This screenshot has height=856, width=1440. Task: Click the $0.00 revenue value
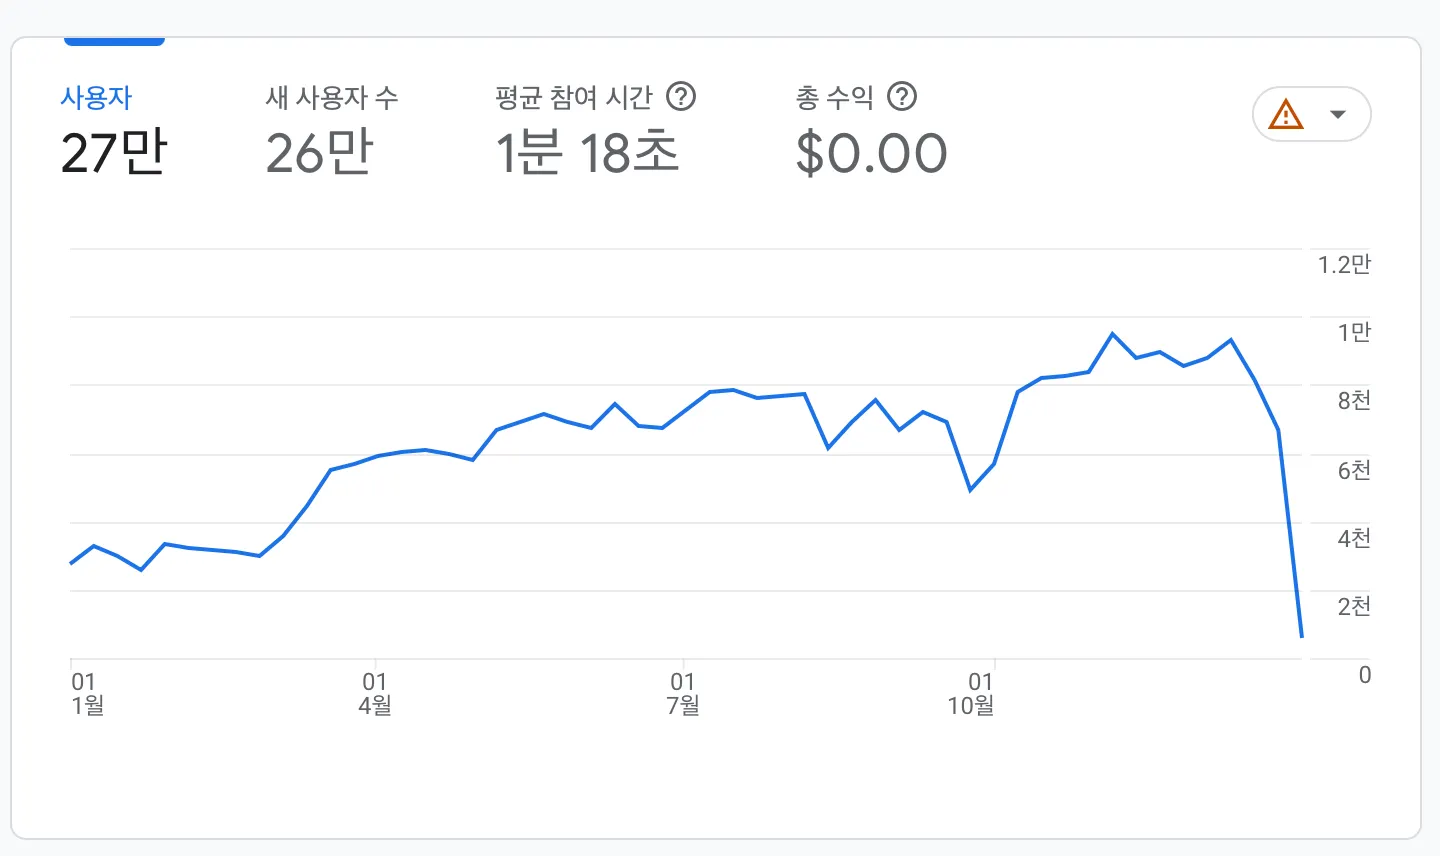871,153
